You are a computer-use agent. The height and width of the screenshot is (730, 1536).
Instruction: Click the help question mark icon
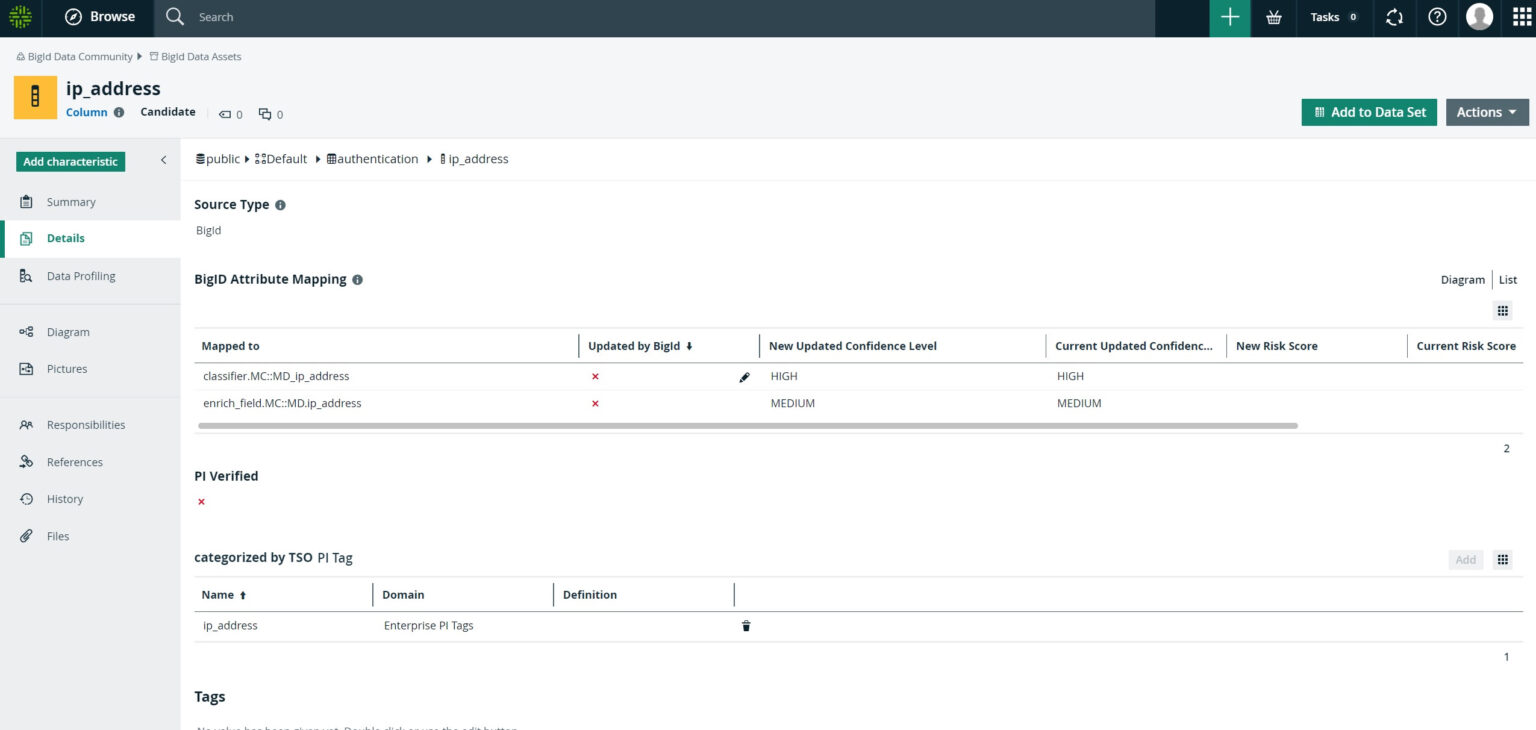[1437, 17]
